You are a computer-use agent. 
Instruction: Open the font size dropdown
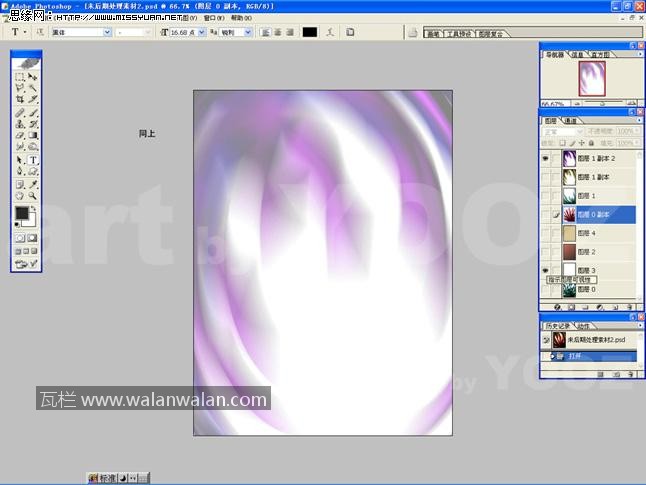pos(202,32)
